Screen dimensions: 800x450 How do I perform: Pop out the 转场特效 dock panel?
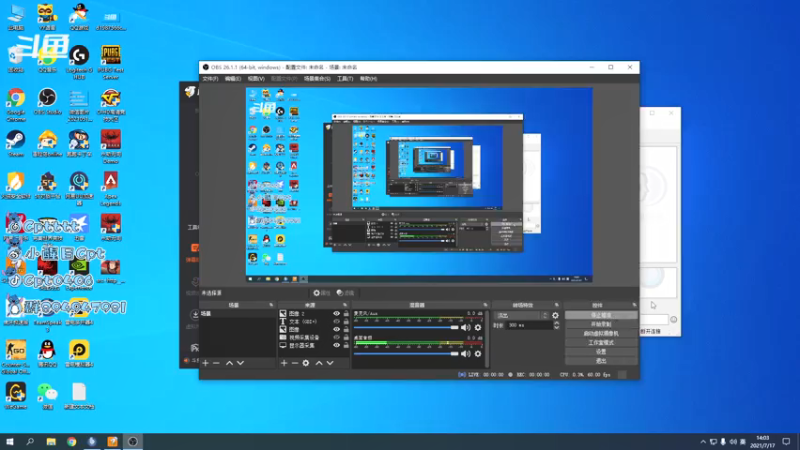(557, 305)
